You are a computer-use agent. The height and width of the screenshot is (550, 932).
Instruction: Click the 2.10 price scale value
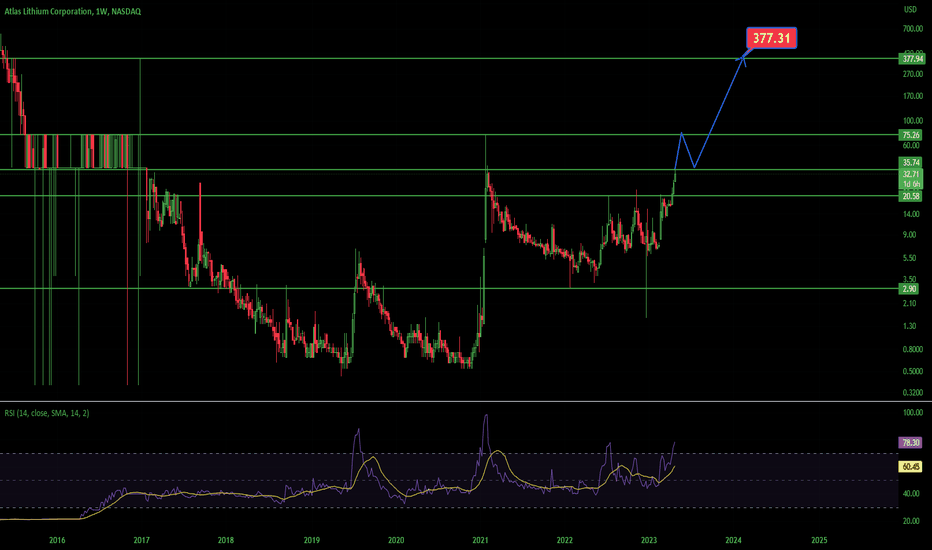(909, 303)
